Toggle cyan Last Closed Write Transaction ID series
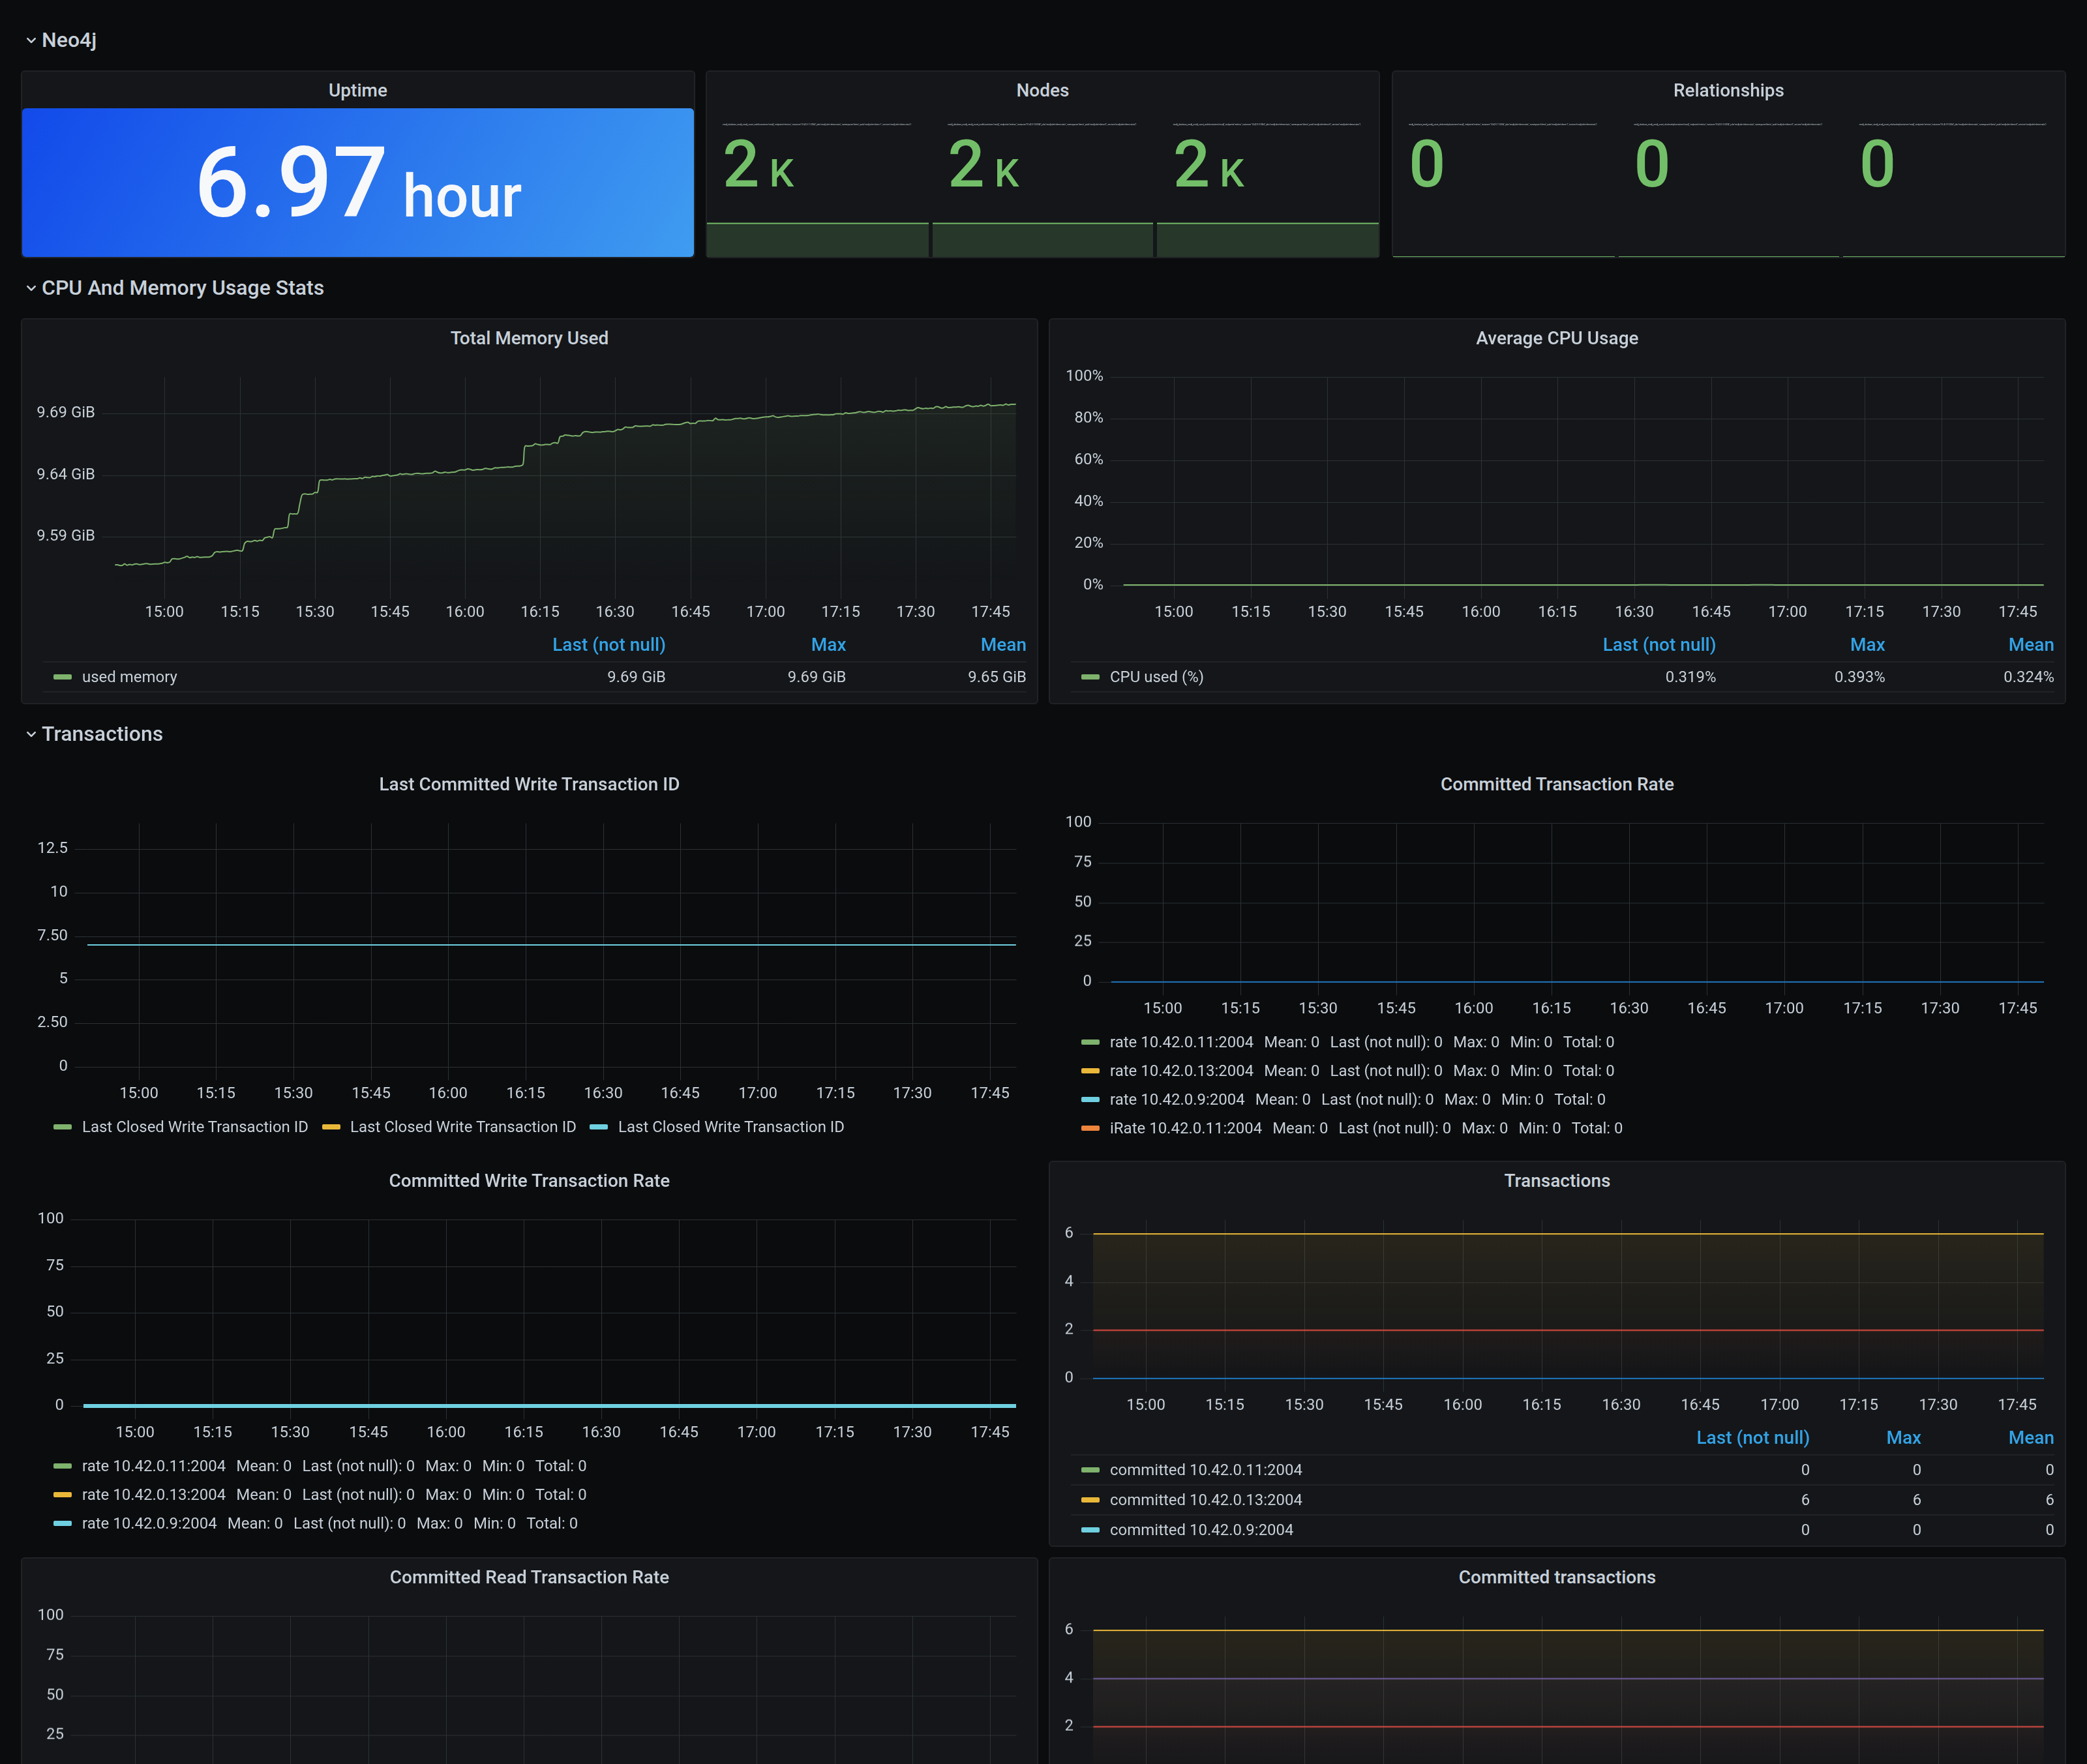The width and height of the screenshot is (2087, 1764). pyautogui.click(x=730, y=1127)
